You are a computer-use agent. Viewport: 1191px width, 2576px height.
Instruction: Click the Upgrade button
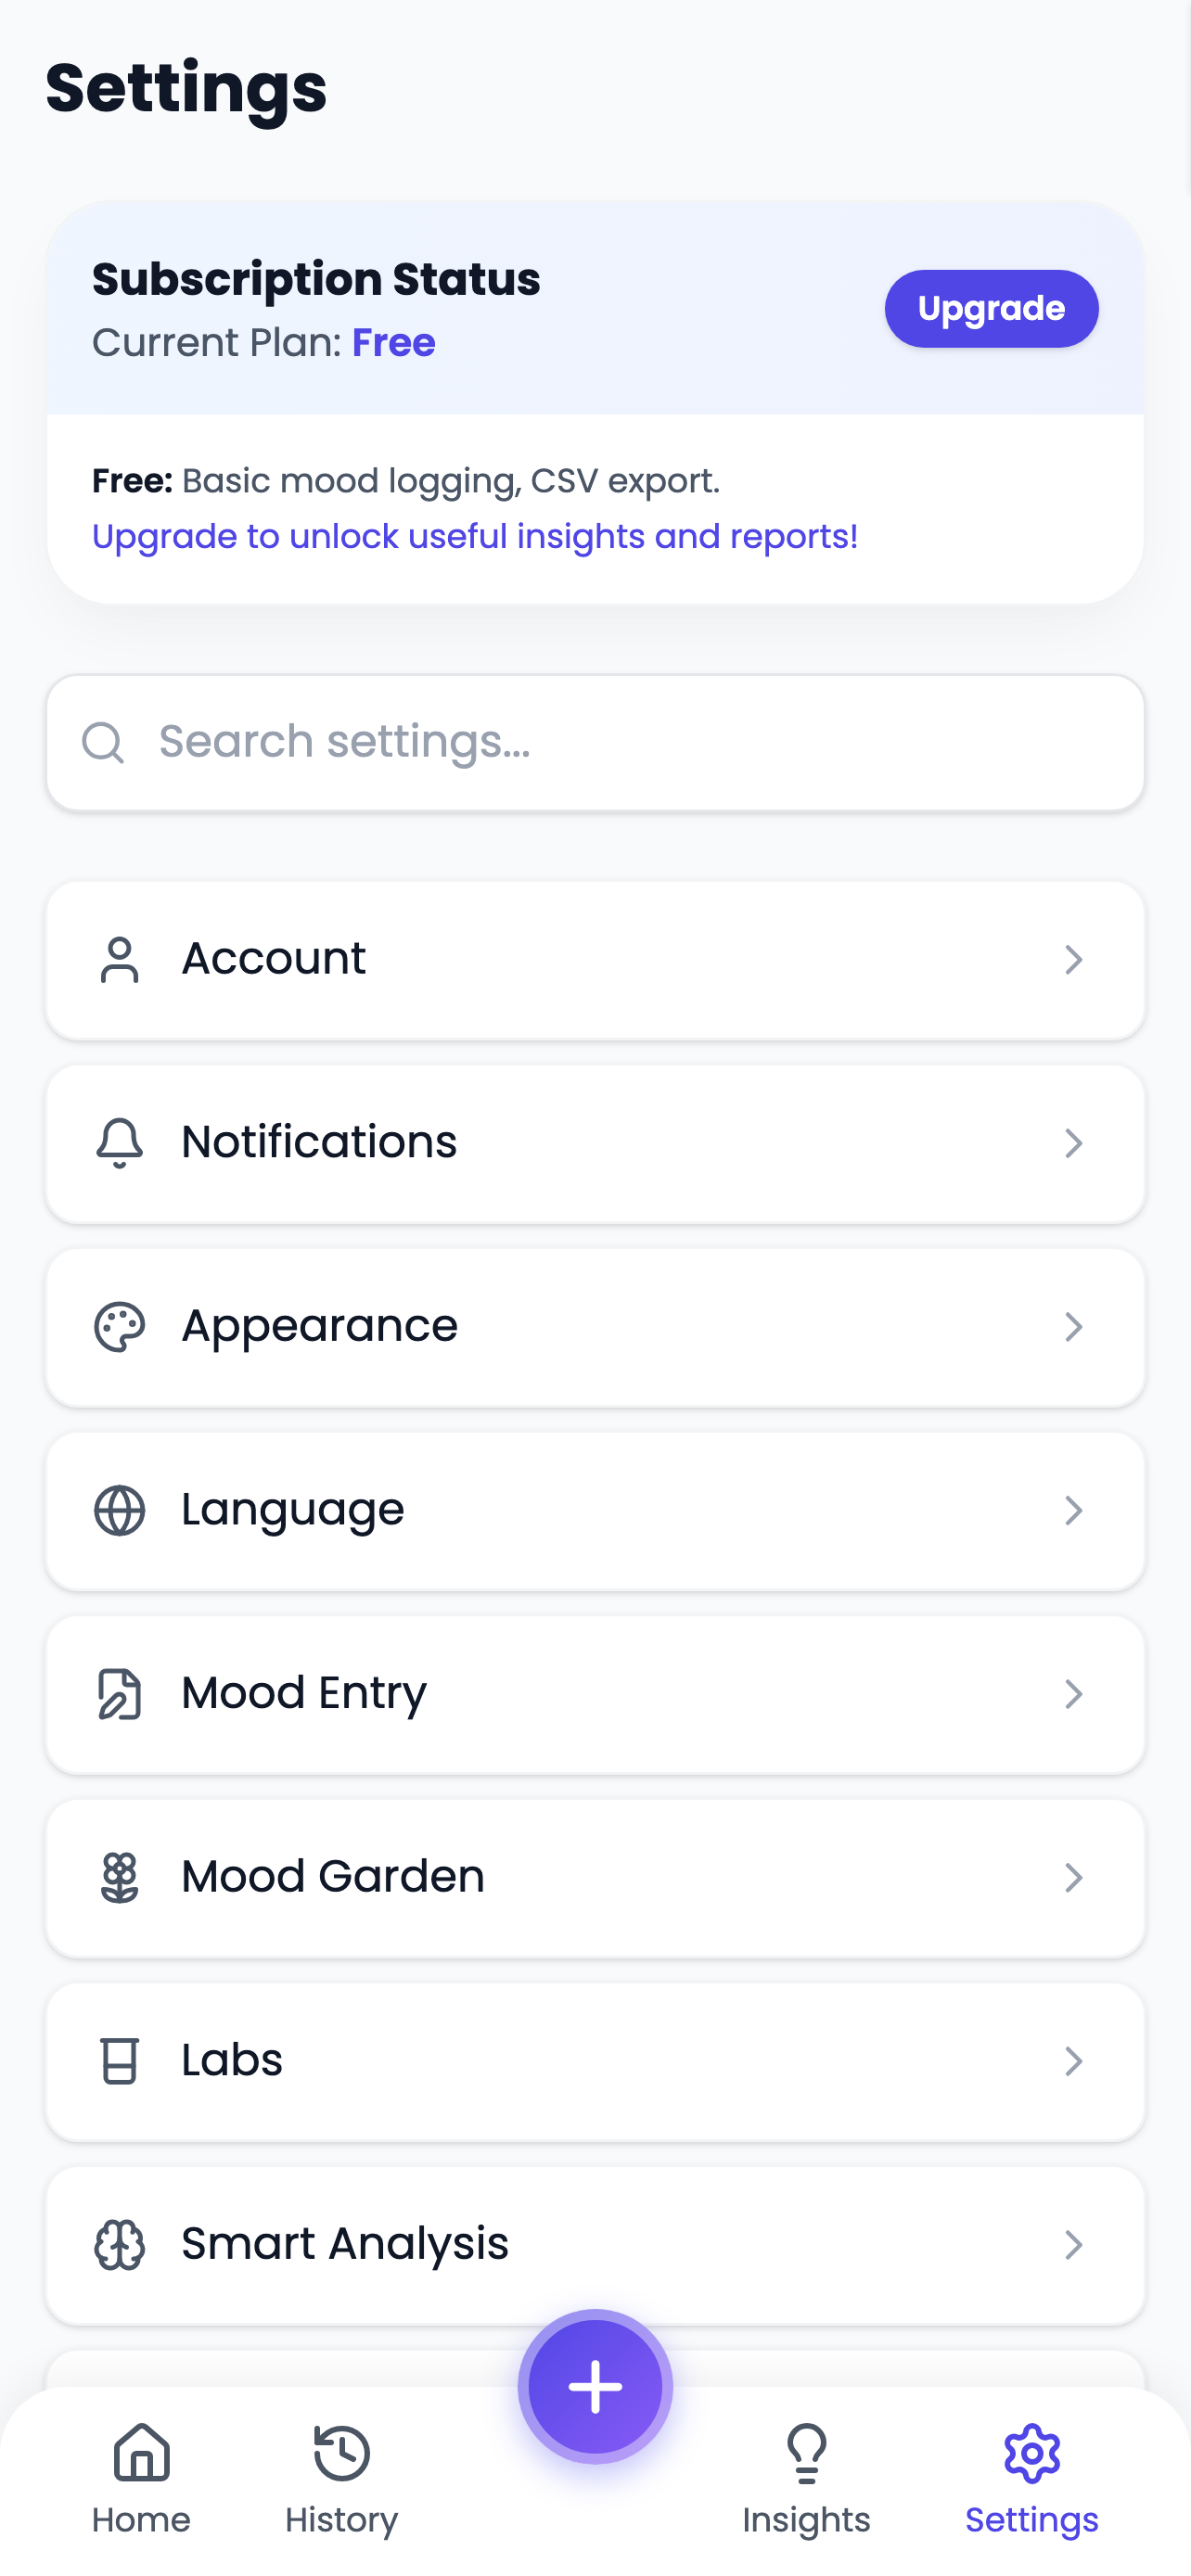coord(991,309)
